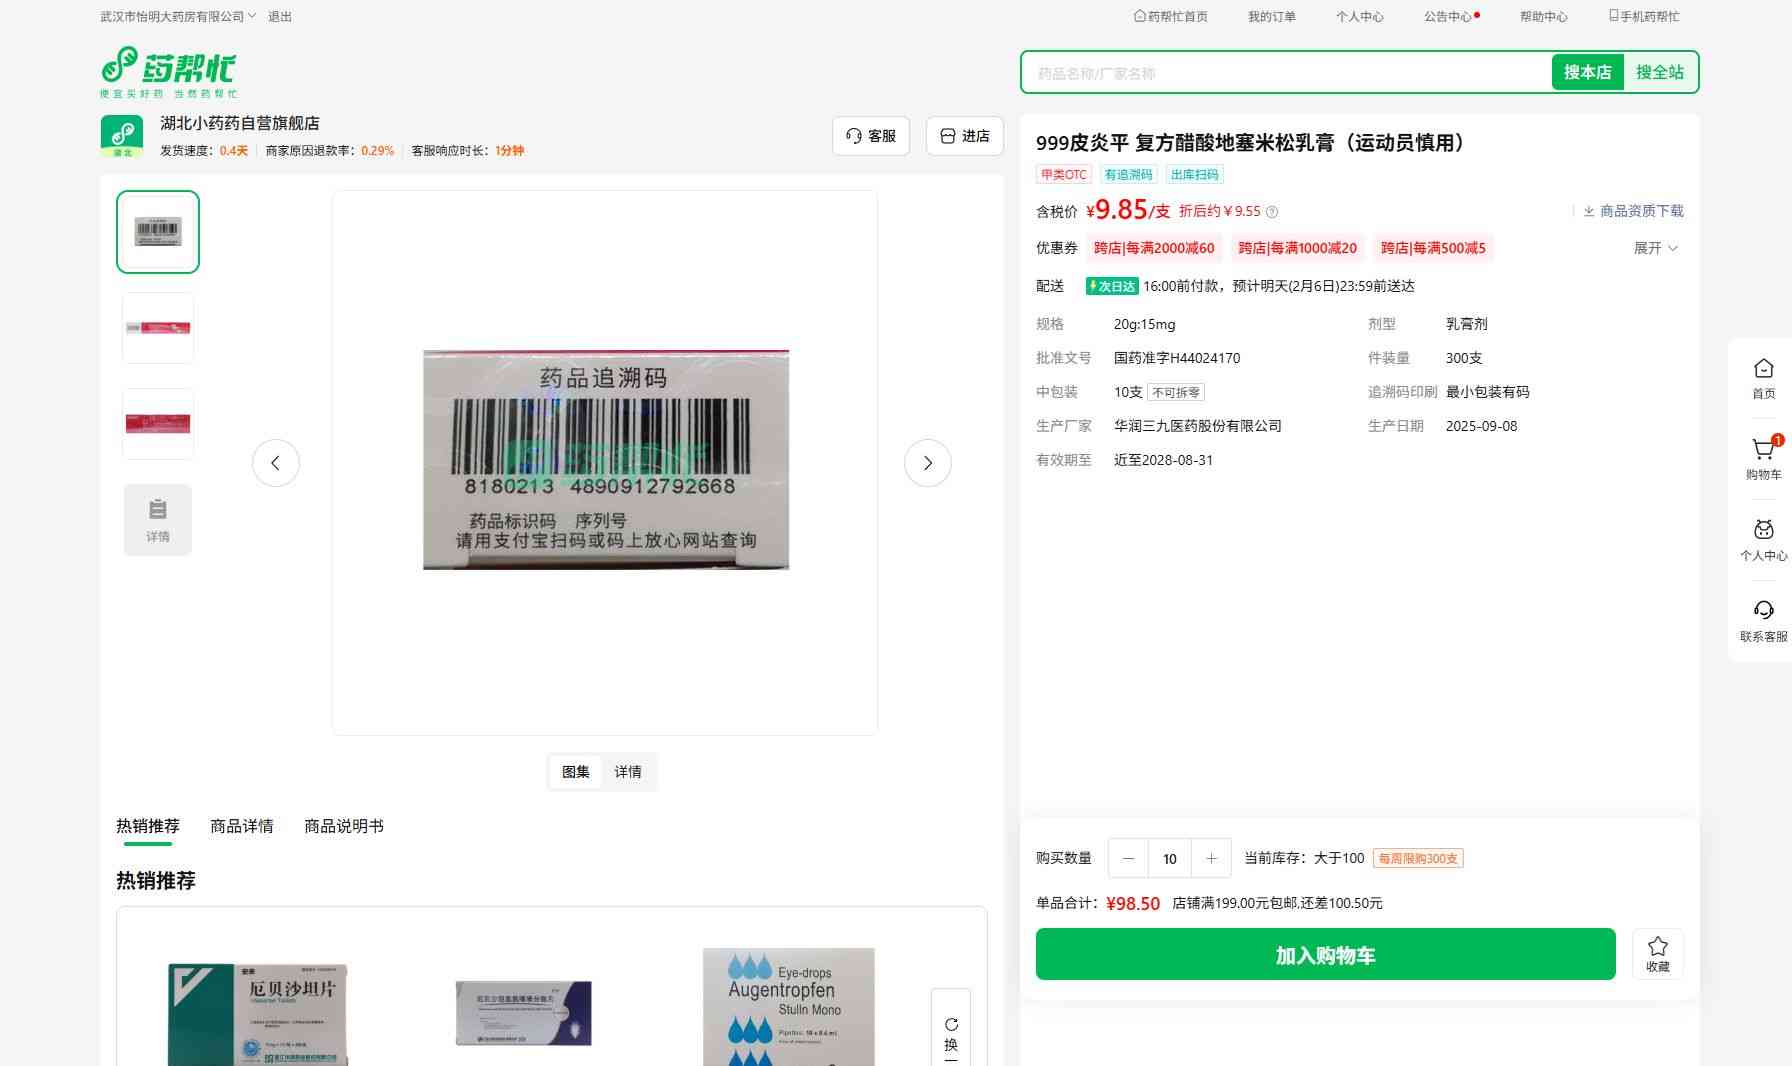Click the contact customer service headset icon
The width and height of the screenshot is (1792, 1066).
pyautogui.click(x=1763, y=612)
